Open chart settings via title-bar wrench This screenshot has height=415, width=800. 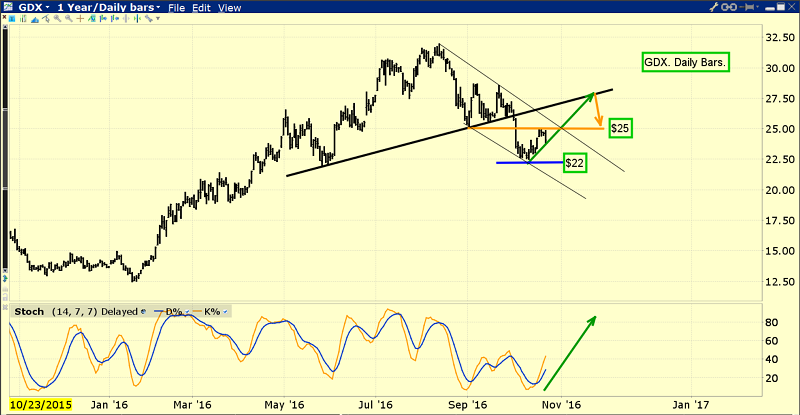click(714, 7)
